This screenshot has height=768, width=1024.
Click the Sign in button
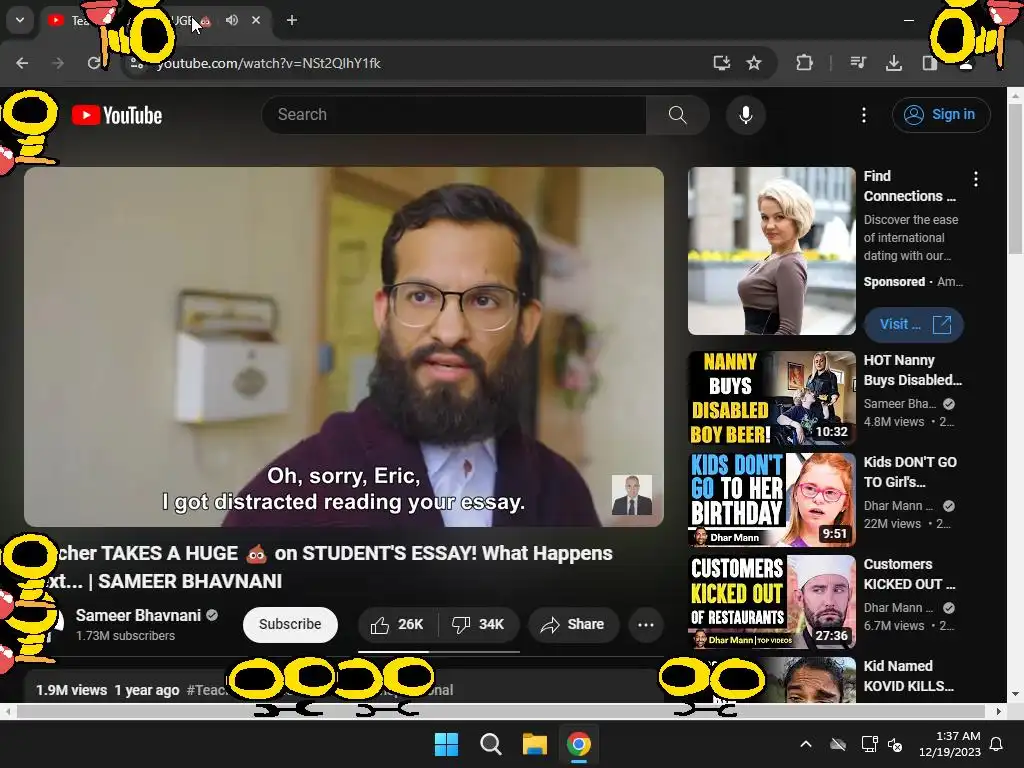[941, 115]
